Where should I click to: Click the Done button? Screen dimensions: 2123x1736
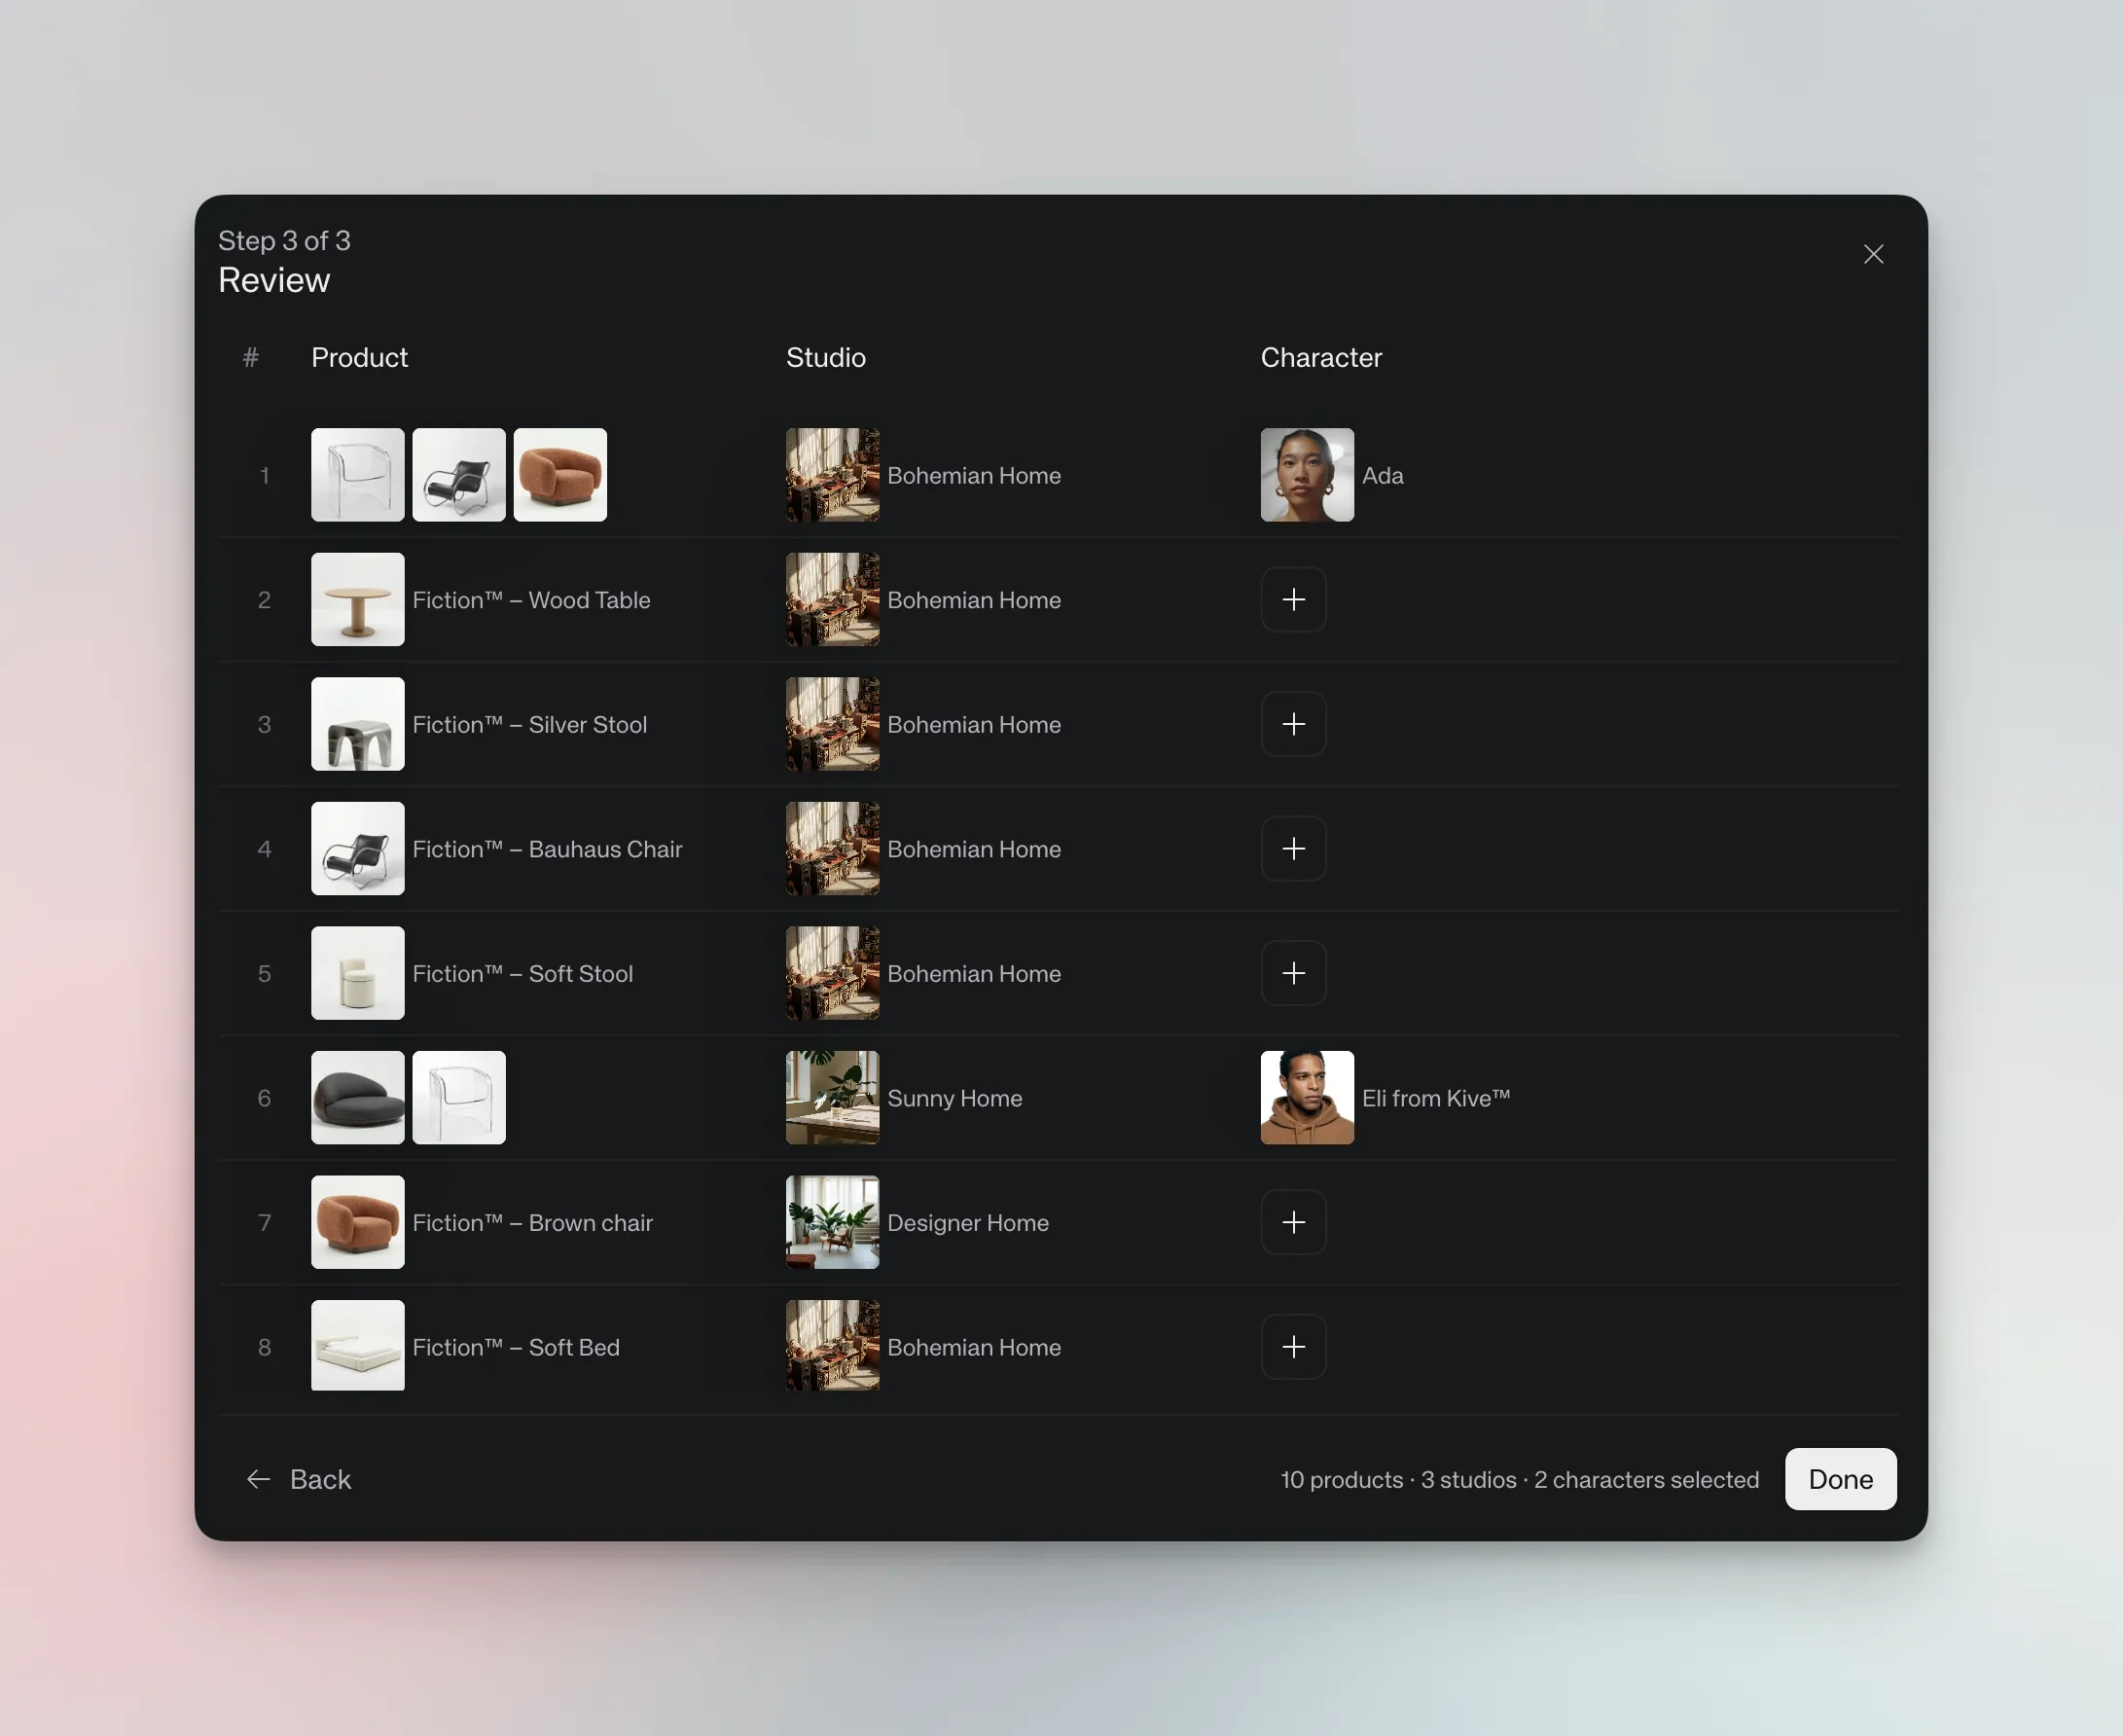coord(1840,1479)
